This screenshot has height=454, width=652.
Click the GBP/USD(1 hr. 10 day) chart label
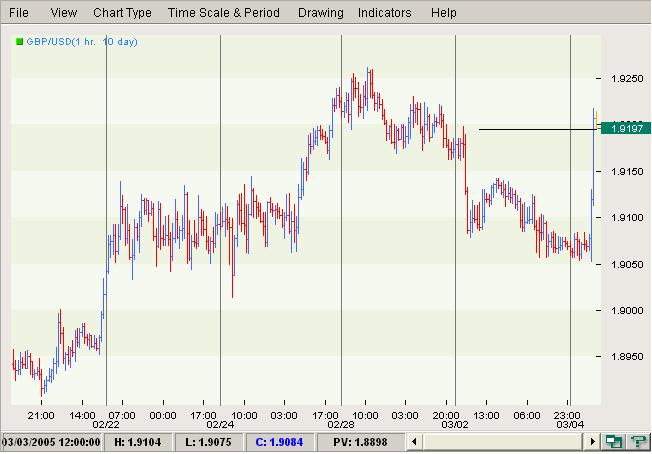pos(82,42)
